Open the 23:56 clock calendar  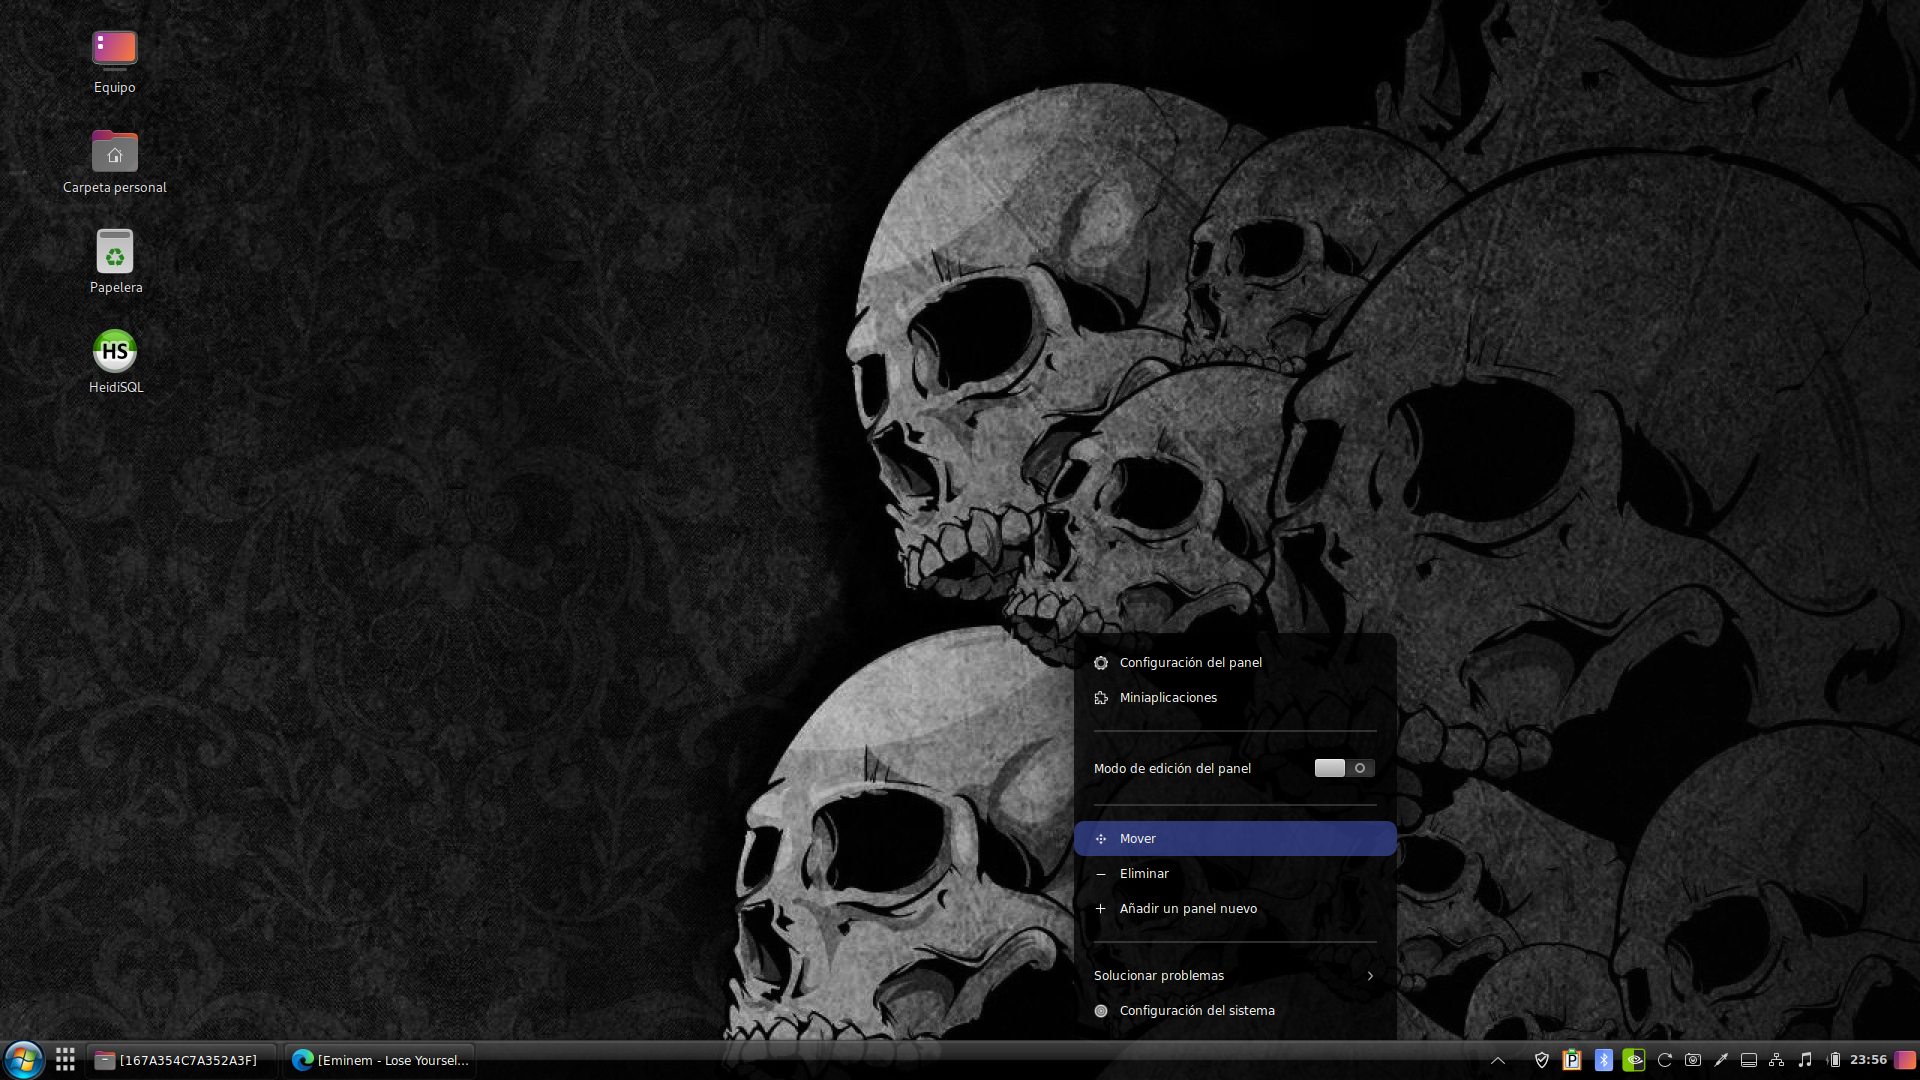(x=1868, y=1060)
